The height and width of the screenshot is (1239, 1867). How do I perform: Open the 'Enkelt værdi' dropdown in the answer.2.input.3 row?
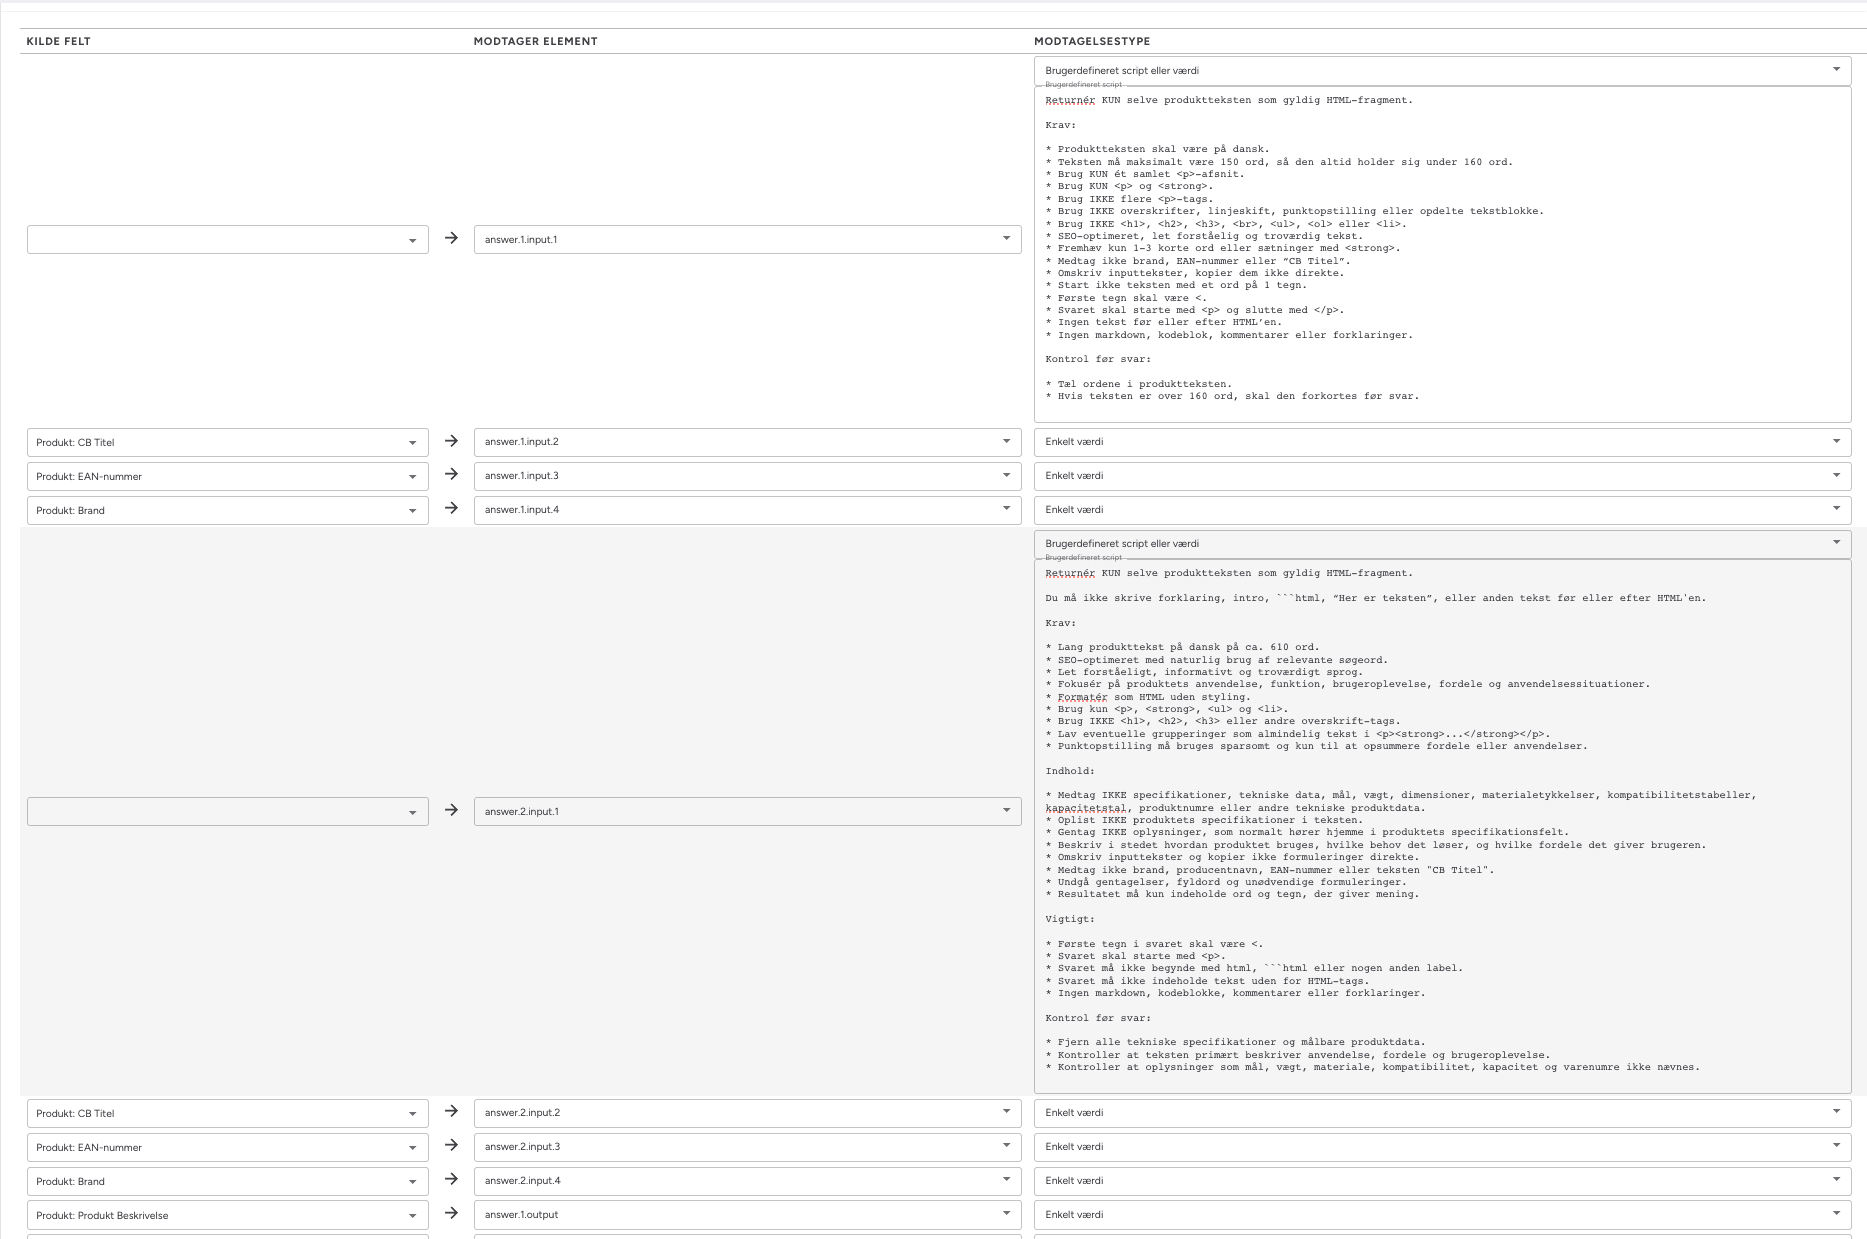(x=1442, y=1147)
